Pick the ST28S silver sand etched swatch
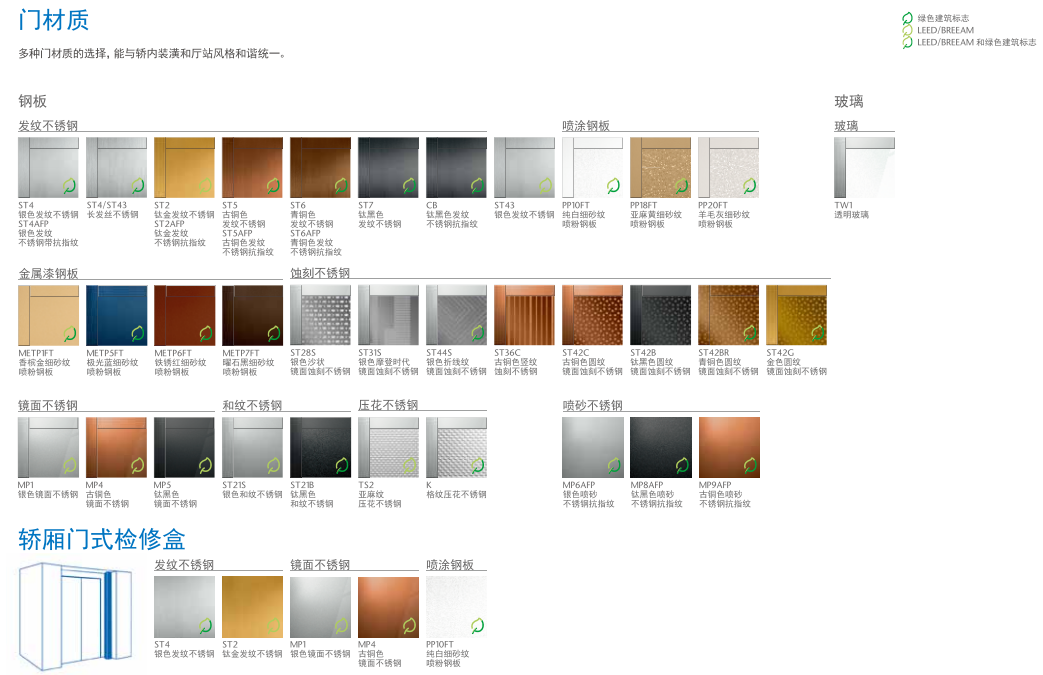 click(x=320, y=315)
